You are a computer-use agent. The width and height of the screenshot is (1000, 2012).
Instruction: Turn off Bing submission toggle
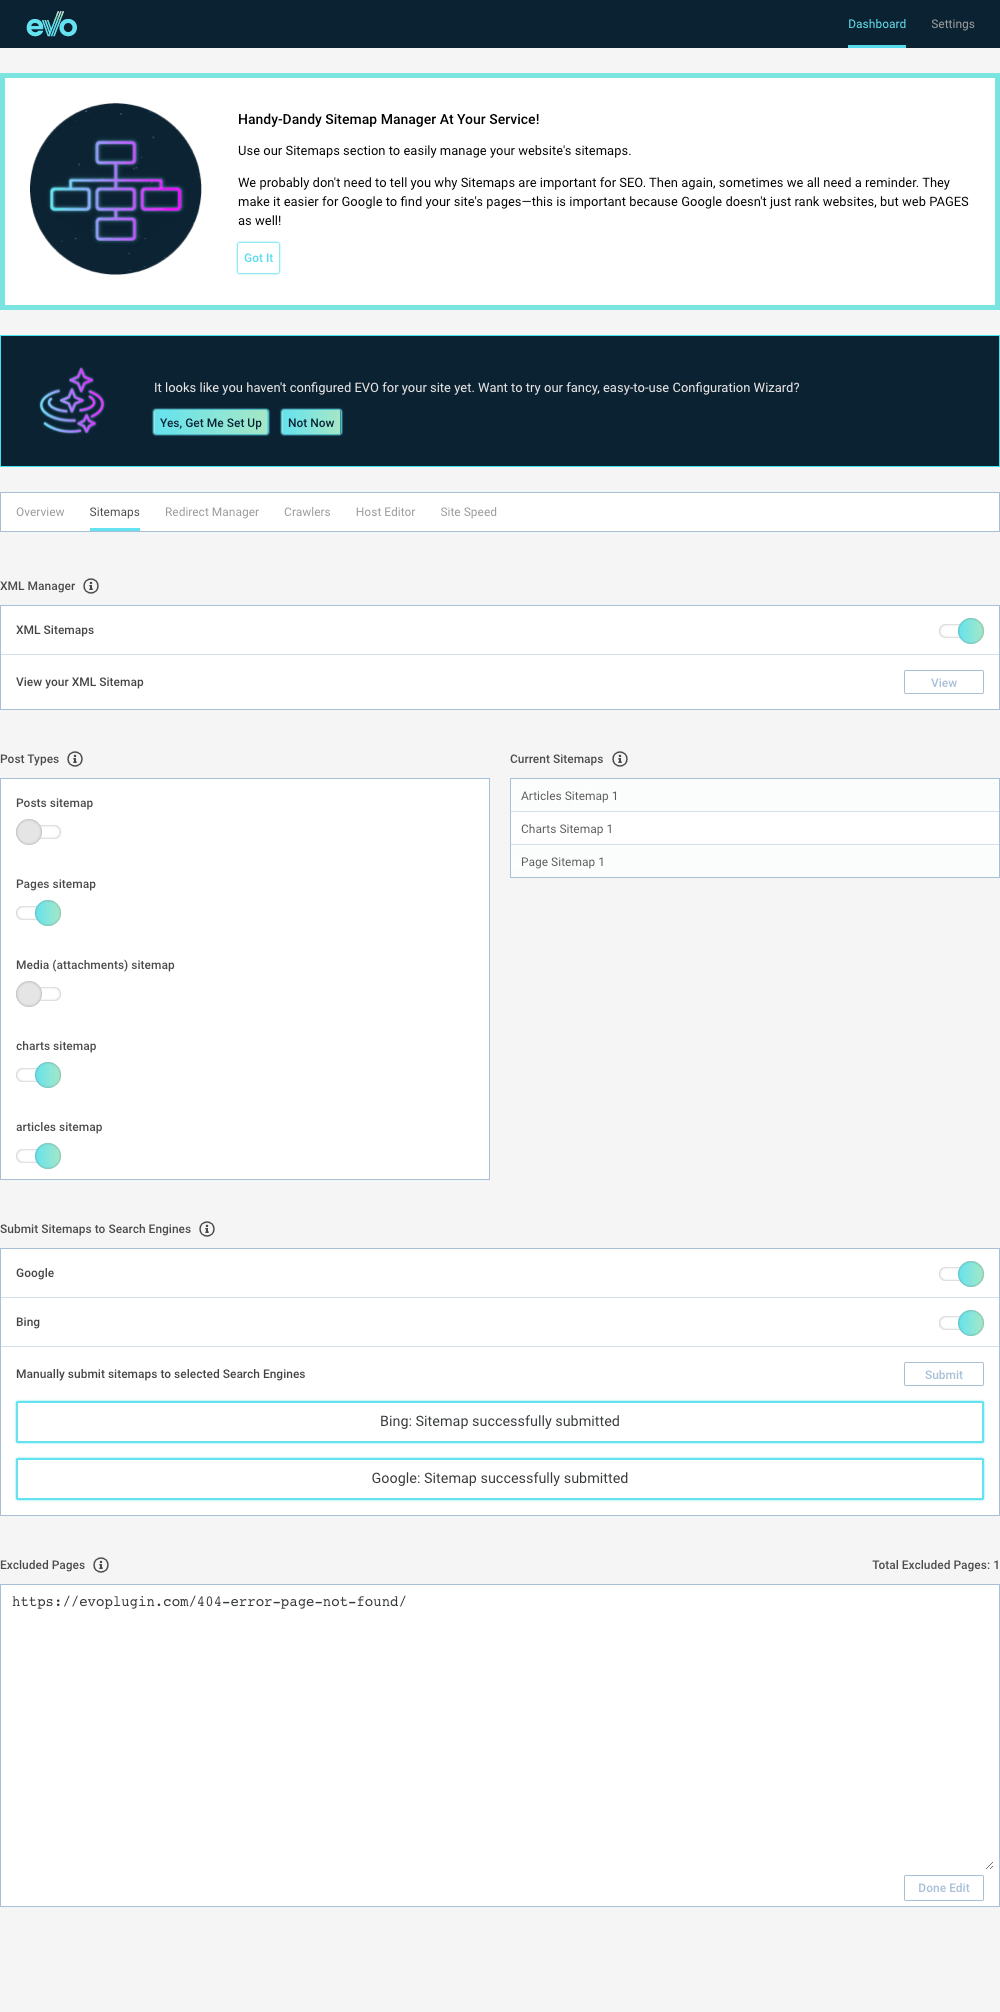pyautogui.click(x=961, y=1323)
